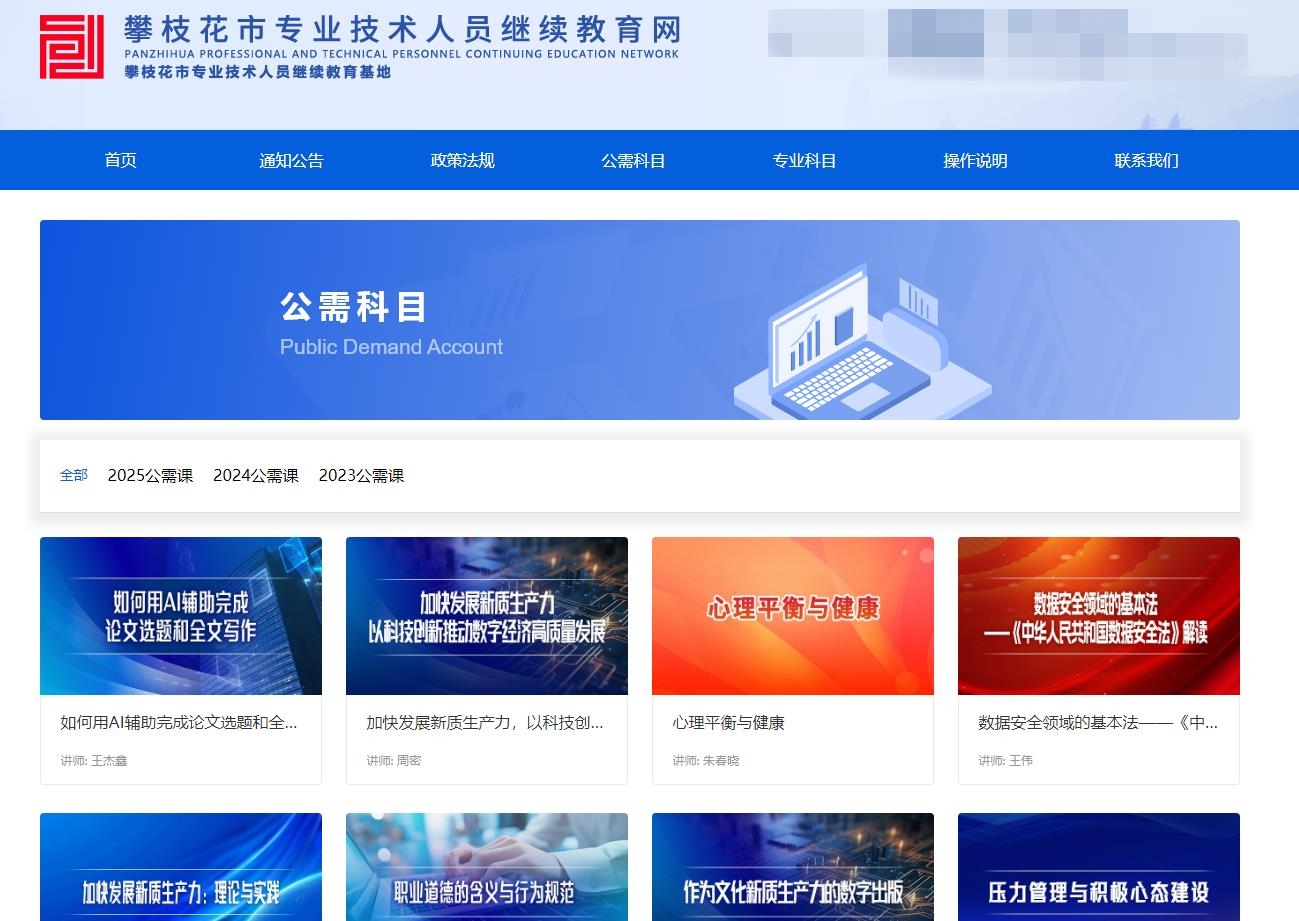
Task: Open the 首页 navigation menu item
Action: tap(121, 160)
